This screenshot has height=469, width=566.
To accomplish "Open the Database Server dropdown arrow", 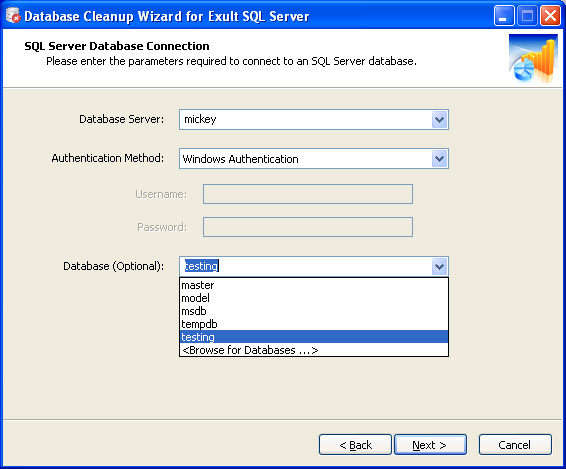I will click(439, 120).
